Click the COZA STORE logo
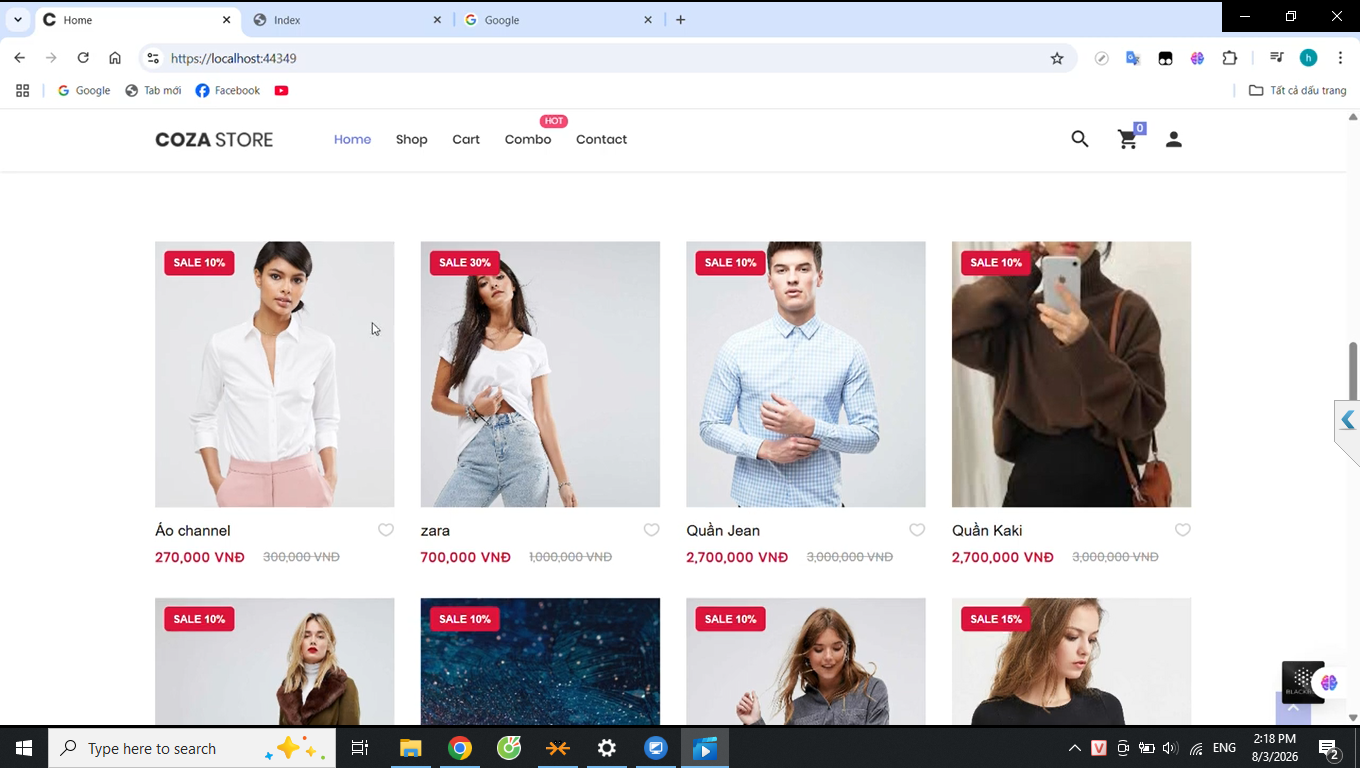The width and height of the screenshot is (1360, 768). coord(214,139)
